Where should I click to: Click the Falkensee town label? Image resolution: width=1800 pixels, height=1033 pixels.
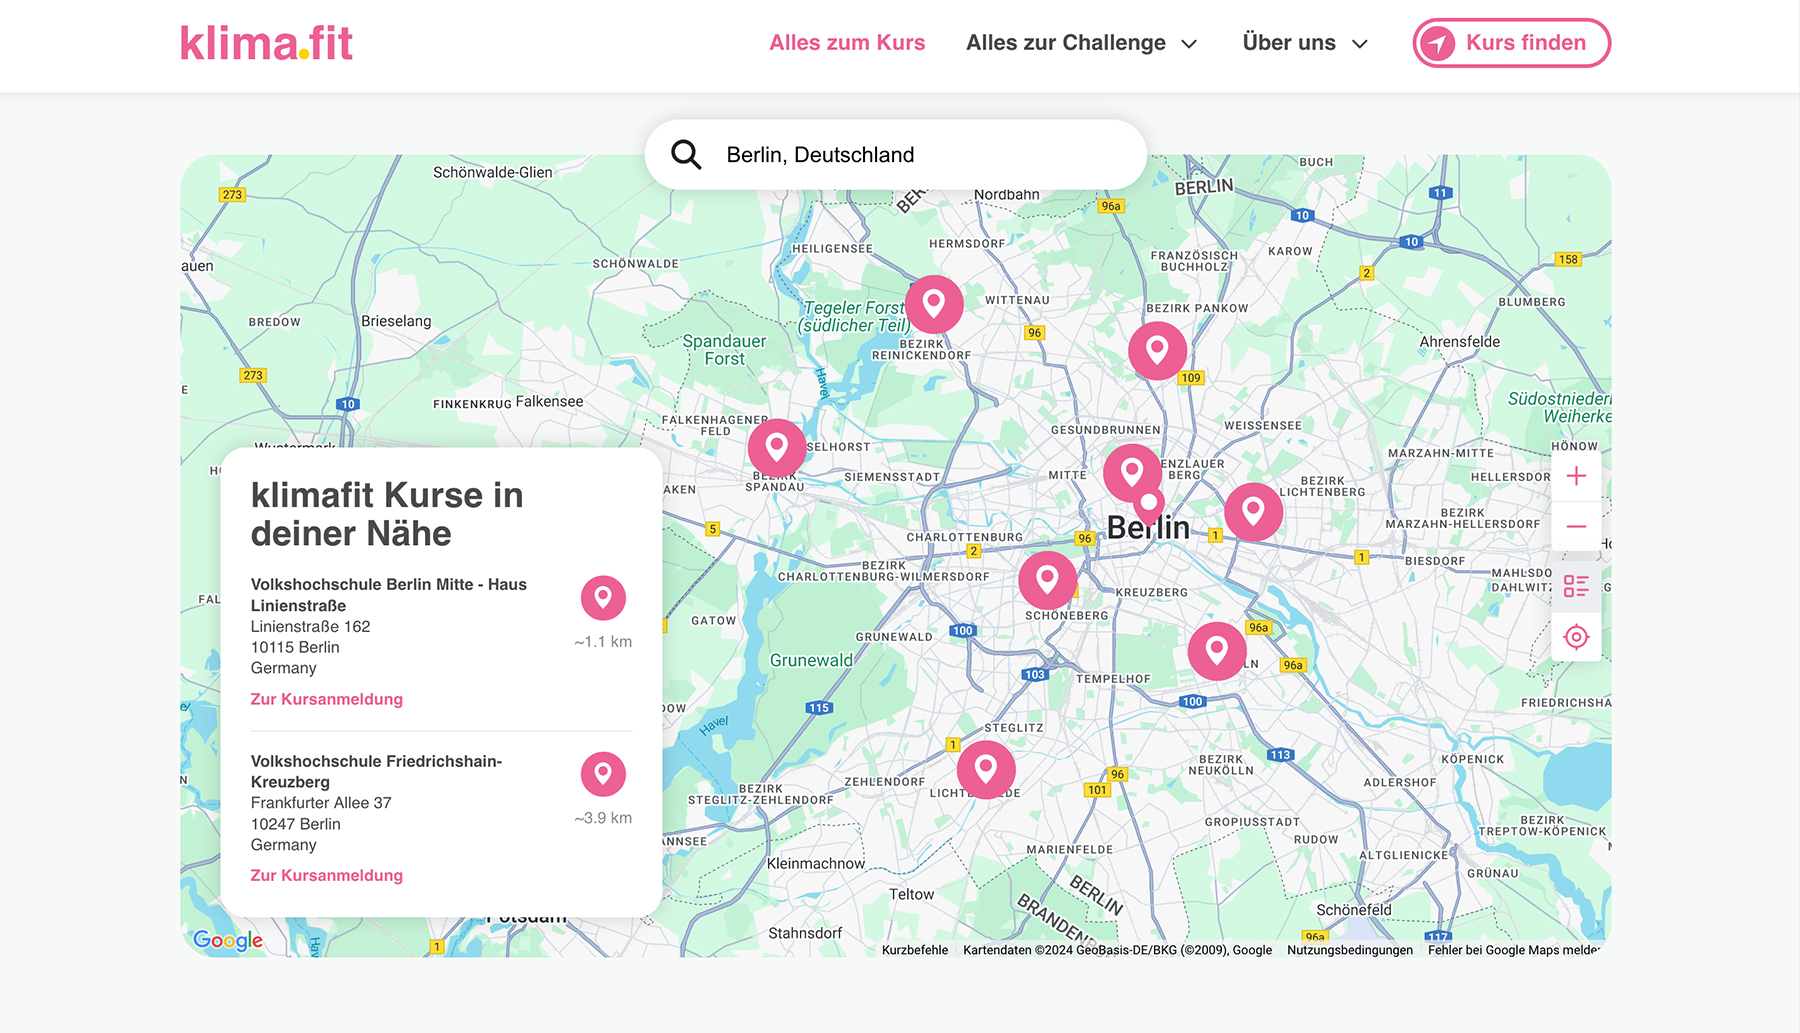tap(549, 401)
